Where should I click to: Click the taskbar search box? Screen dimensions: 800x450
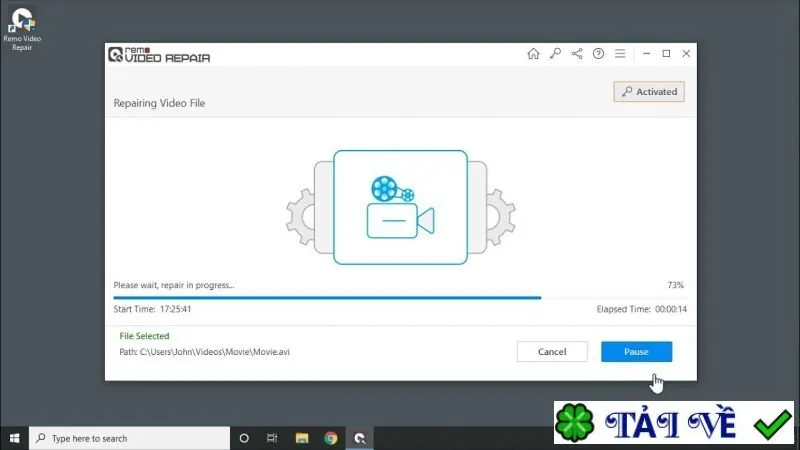click(130, 438)
